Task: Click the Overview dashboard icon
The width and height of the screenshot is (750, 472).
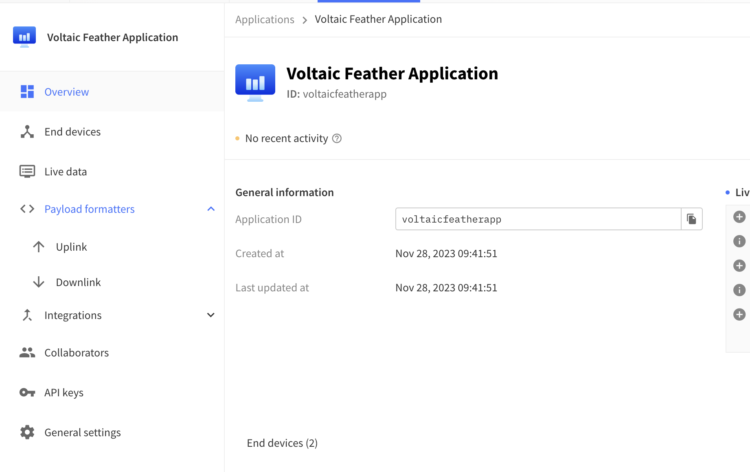Action: point(27,92)
